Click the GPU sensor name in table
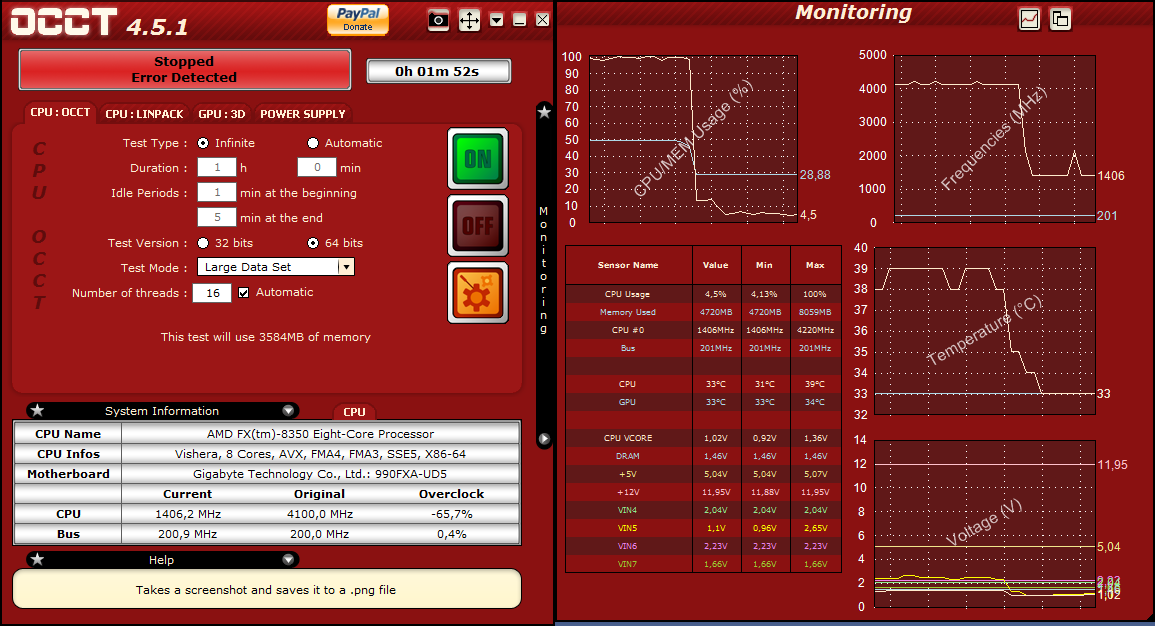 [x=628, y=402]
